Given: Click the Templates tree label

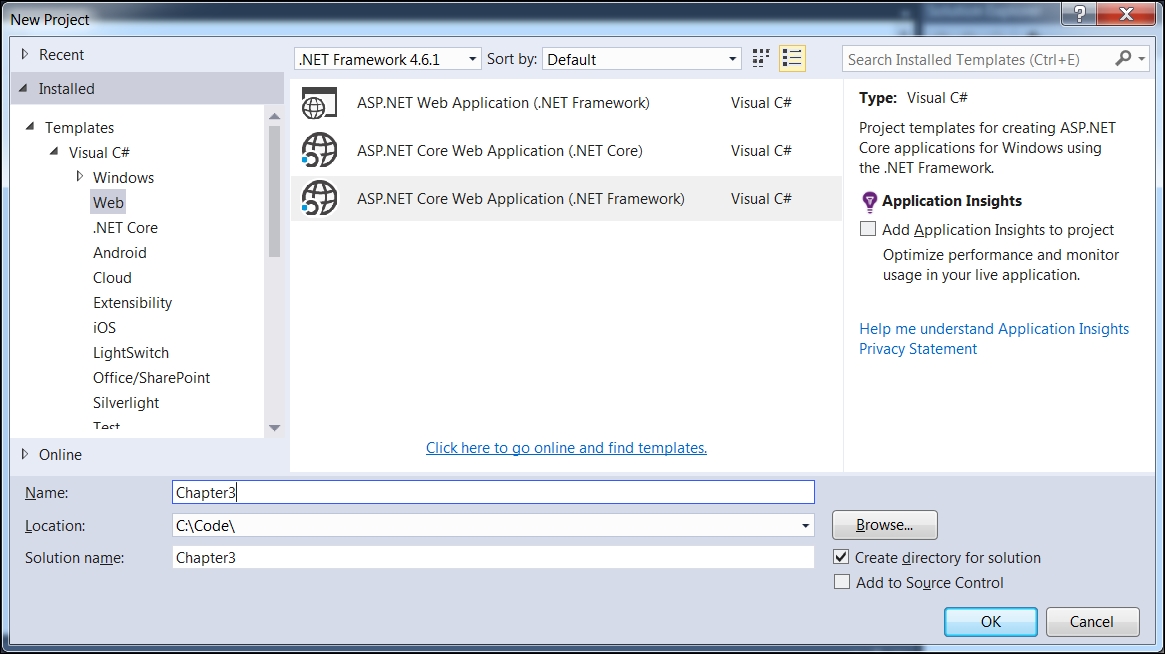Looking at the screenshot, I should coord(79,128).
